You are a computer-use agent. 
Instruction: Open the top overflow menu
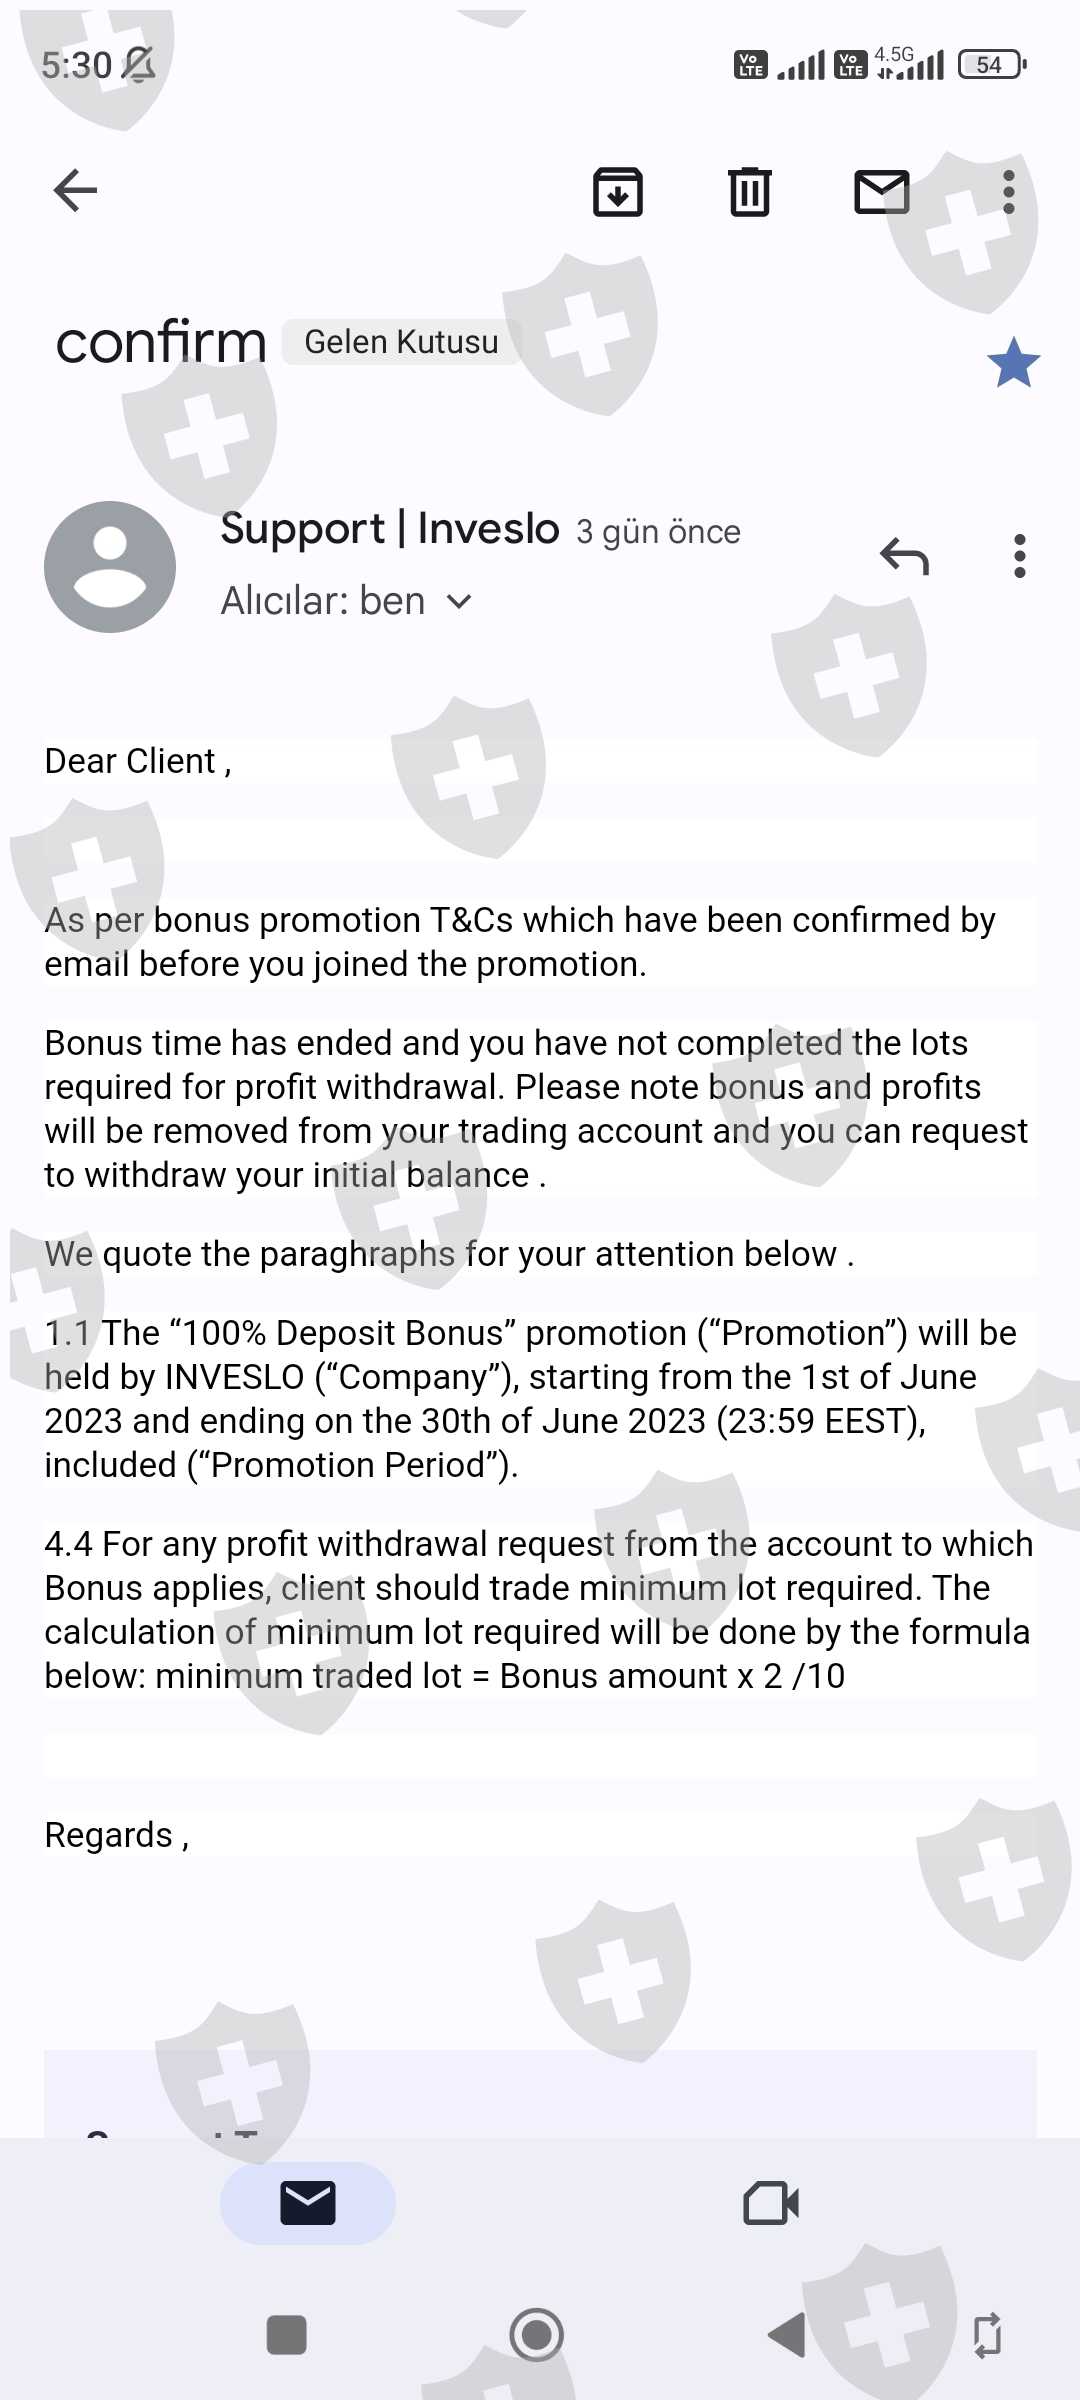pyautogui.click(x=1009, y=191)
